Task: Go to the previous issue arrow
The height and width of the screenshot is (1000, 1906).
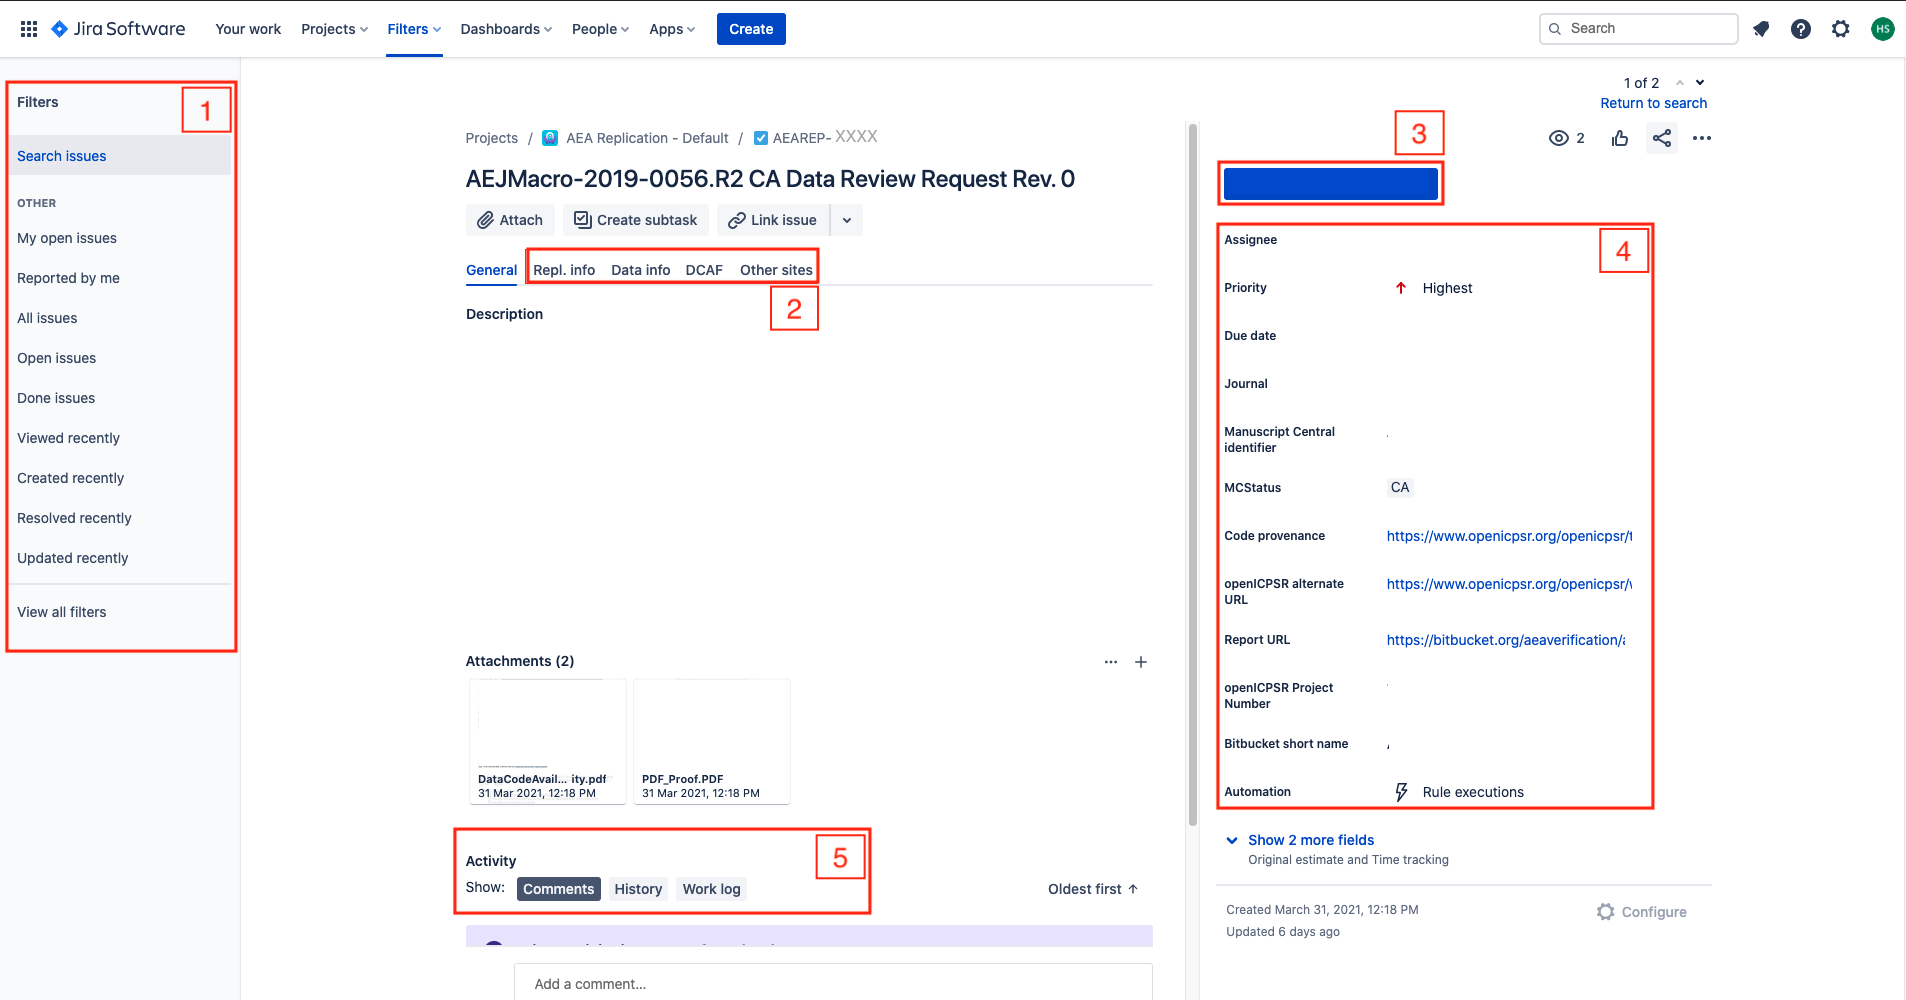Action: point(1680,83)
